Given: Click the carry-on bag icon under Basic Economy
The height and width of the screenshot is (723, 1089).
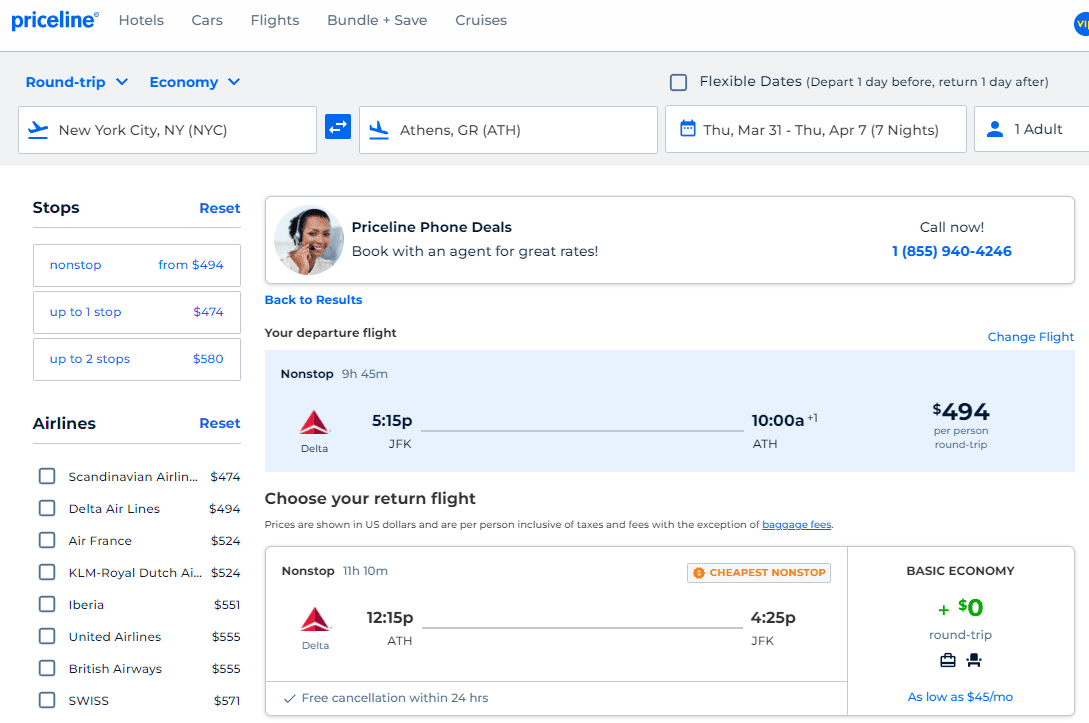Looking at the screenshot, I should [x=947, y=660].
